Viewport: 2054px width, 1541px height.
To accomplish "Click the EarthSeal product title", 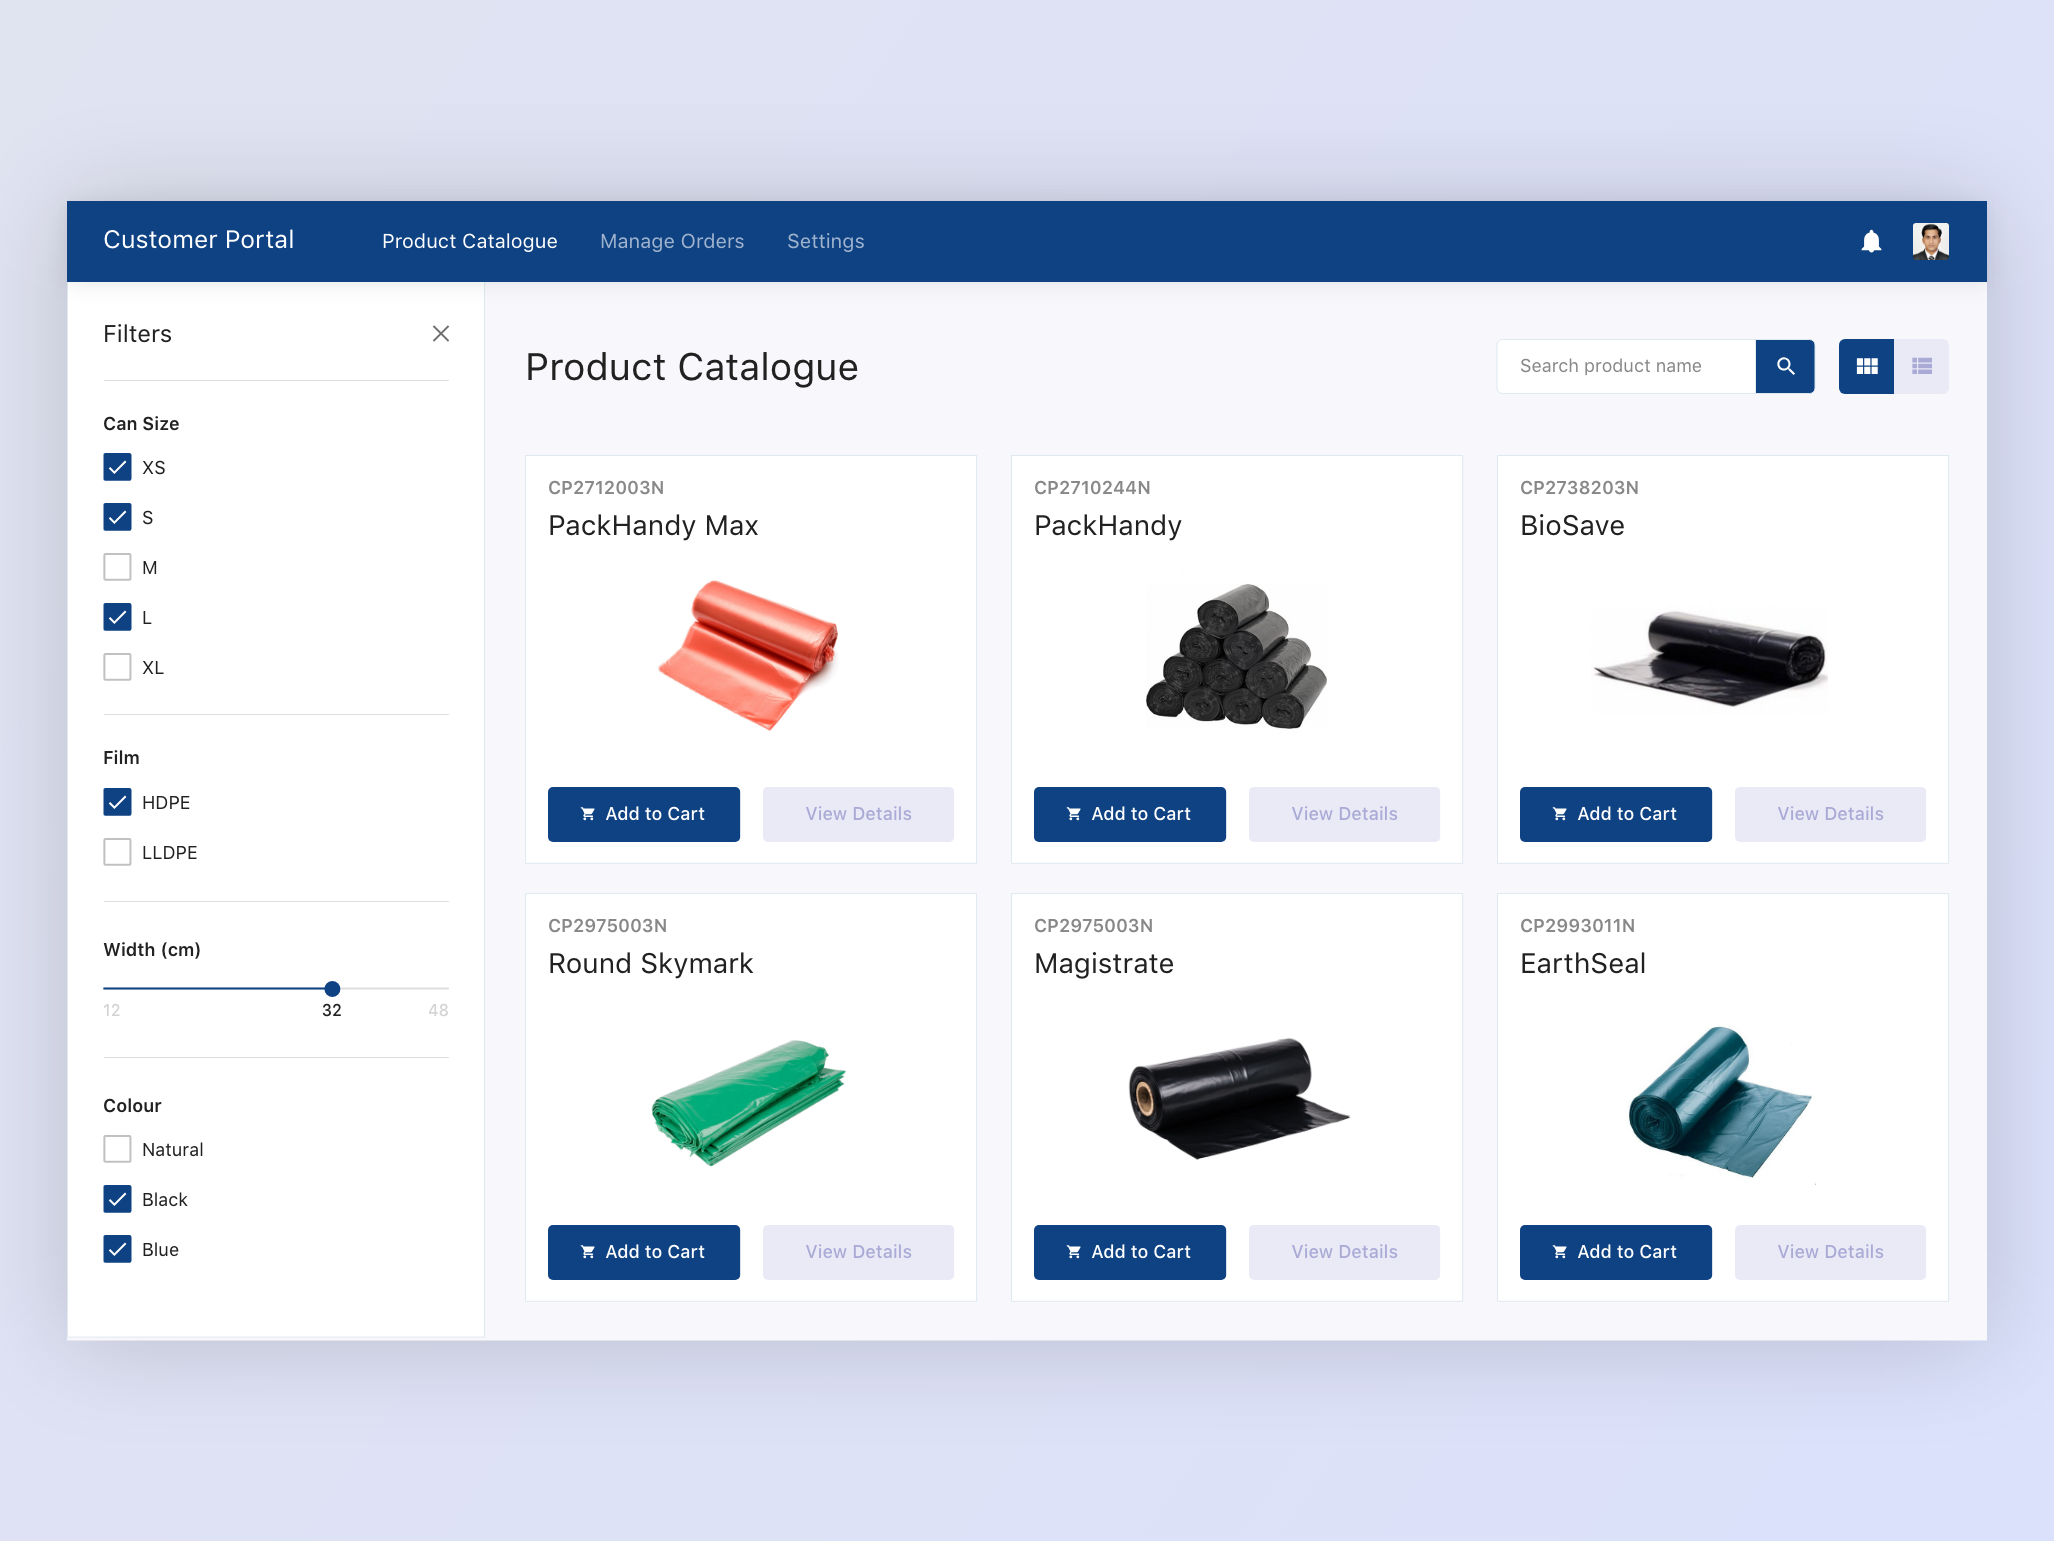I will [x=1583, y=963].
